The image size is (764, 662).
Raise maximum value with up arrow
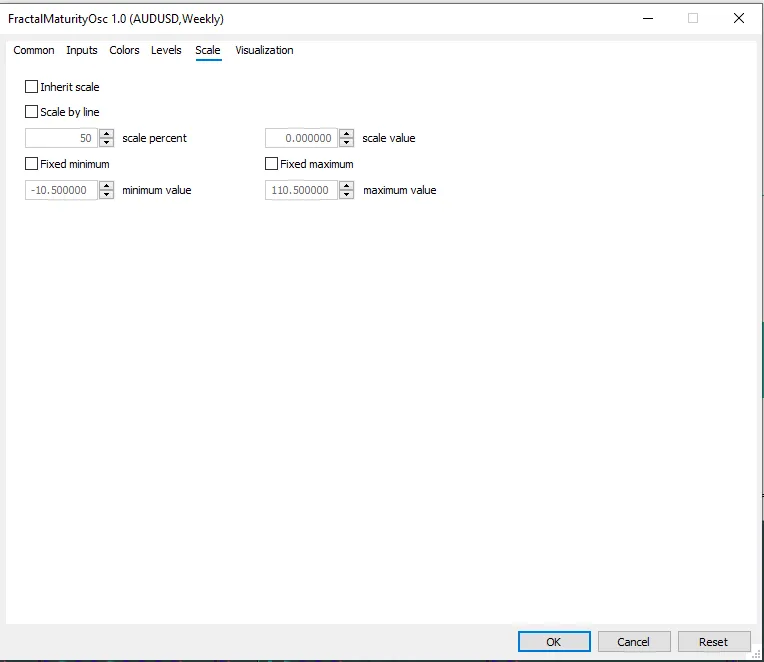[x=346, y=186]
